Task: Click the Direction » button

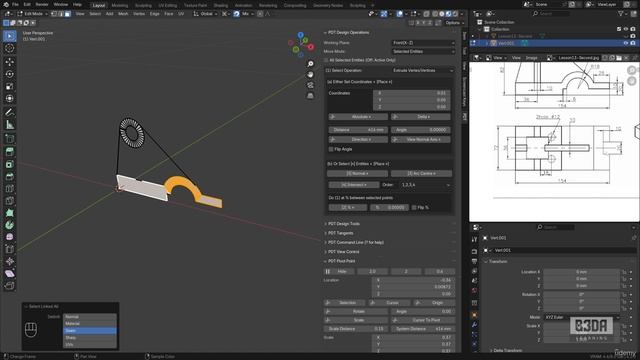Action: [358, 140]
